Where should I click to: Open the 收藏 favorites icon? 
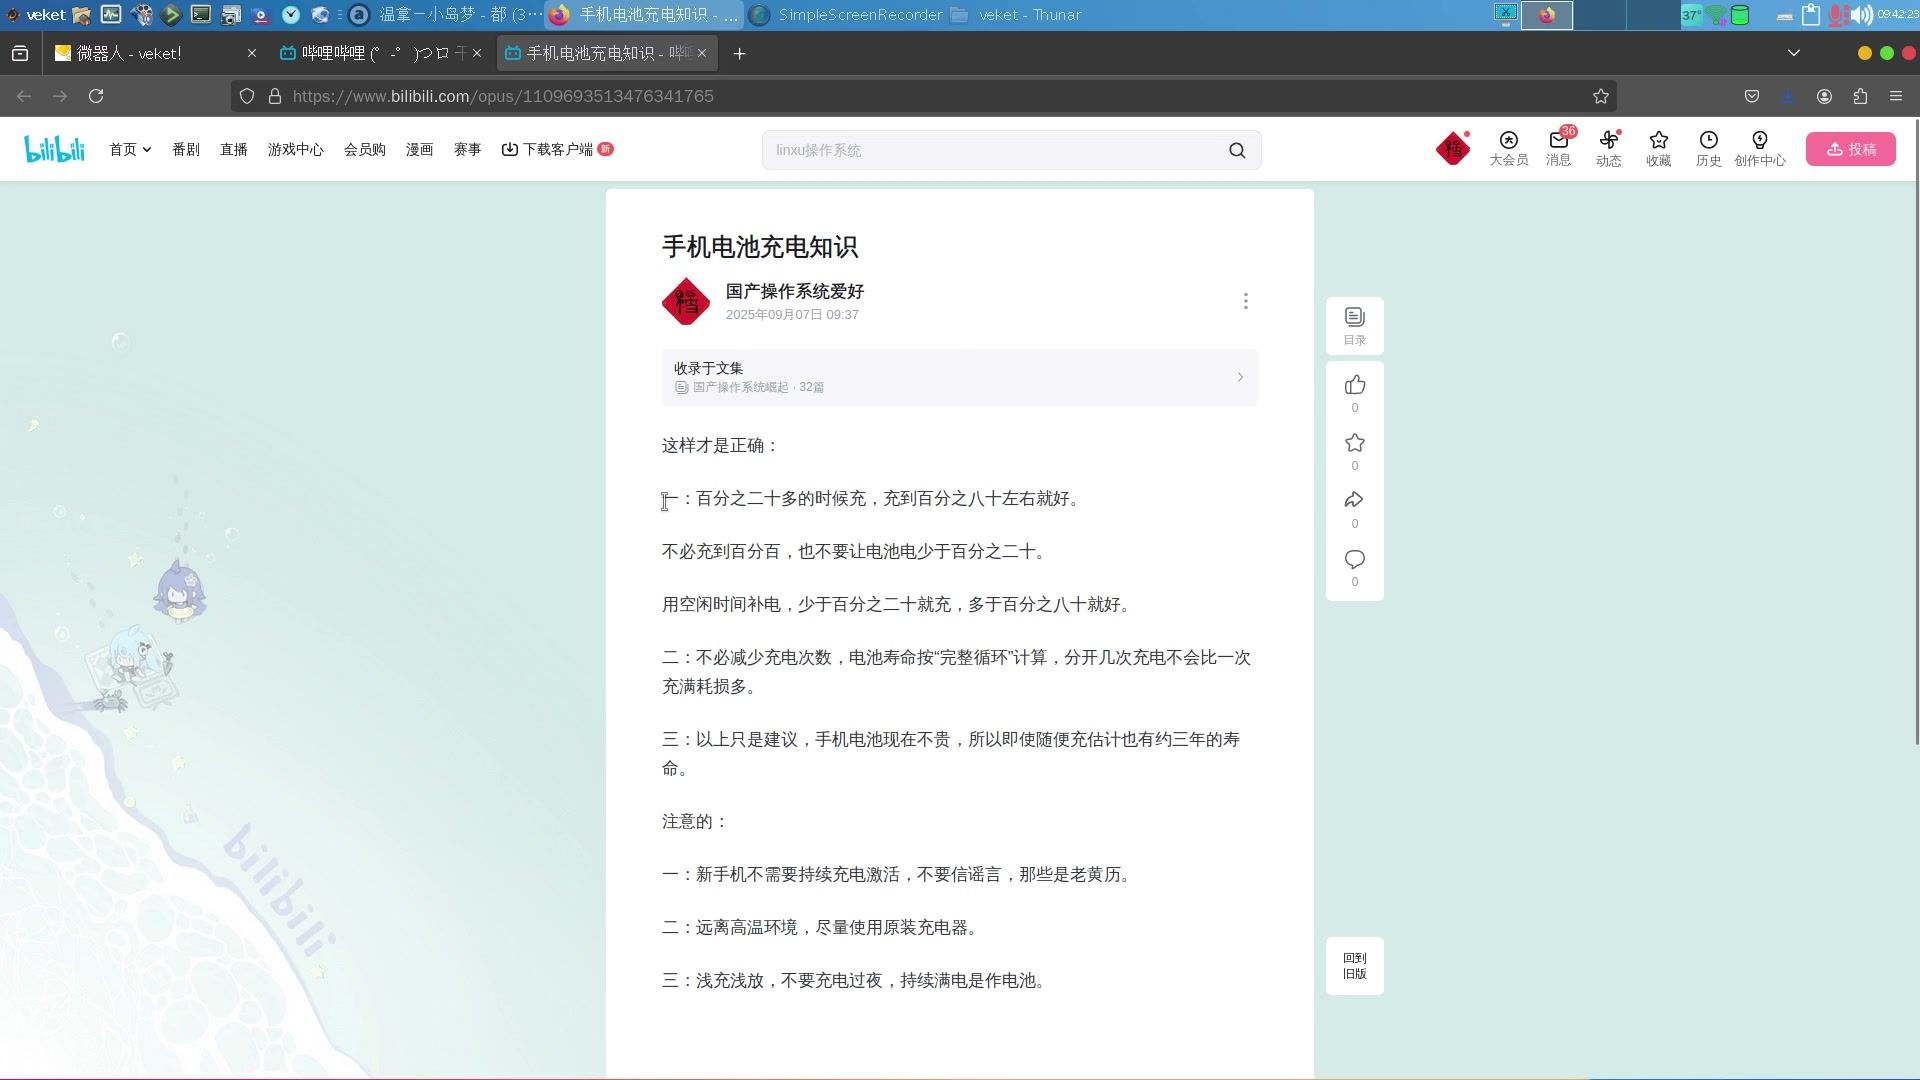pos(1658,149)
